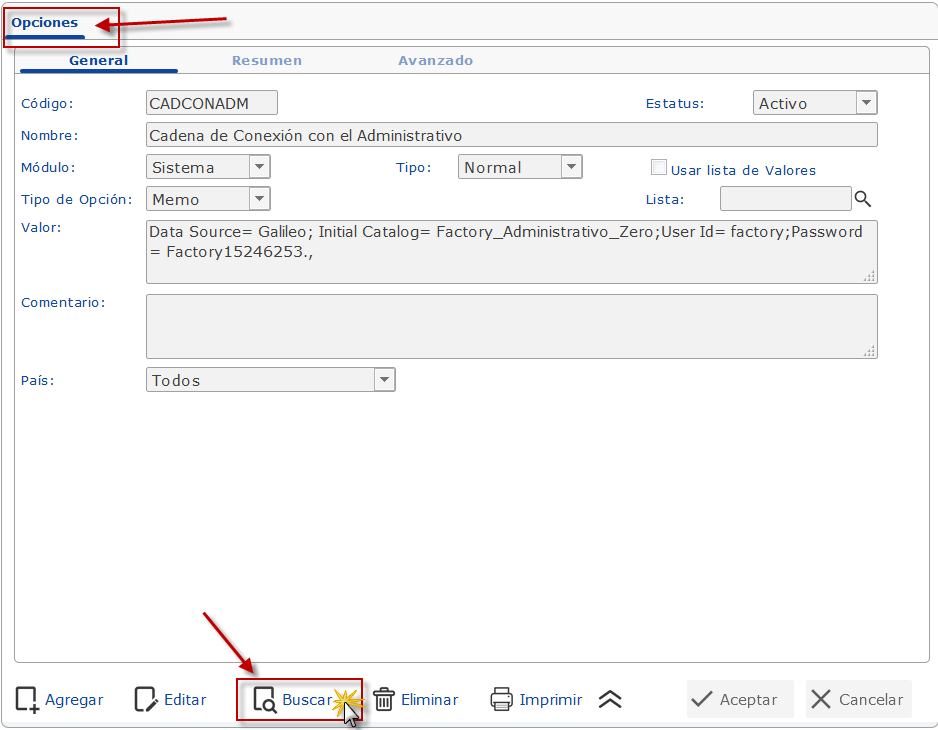The height and width of the screenshot is (730, 938).
Task: Click the Aceptar checkmark icon
Action: pos(702,700)
